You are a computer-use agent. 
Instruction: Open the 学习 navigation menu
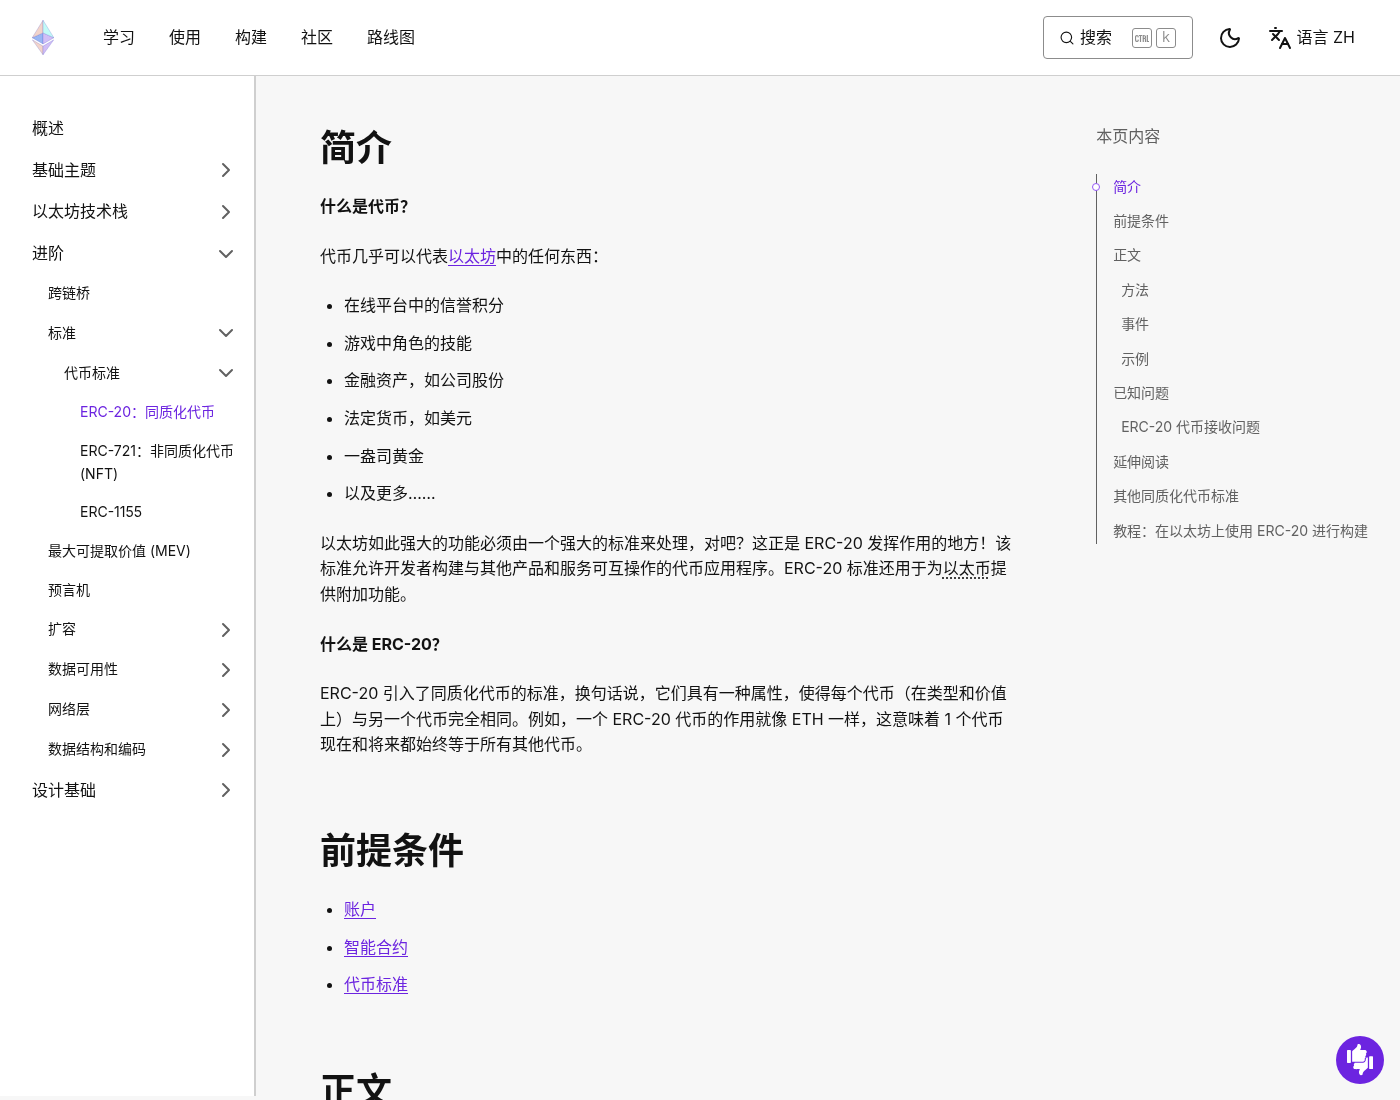119,38
